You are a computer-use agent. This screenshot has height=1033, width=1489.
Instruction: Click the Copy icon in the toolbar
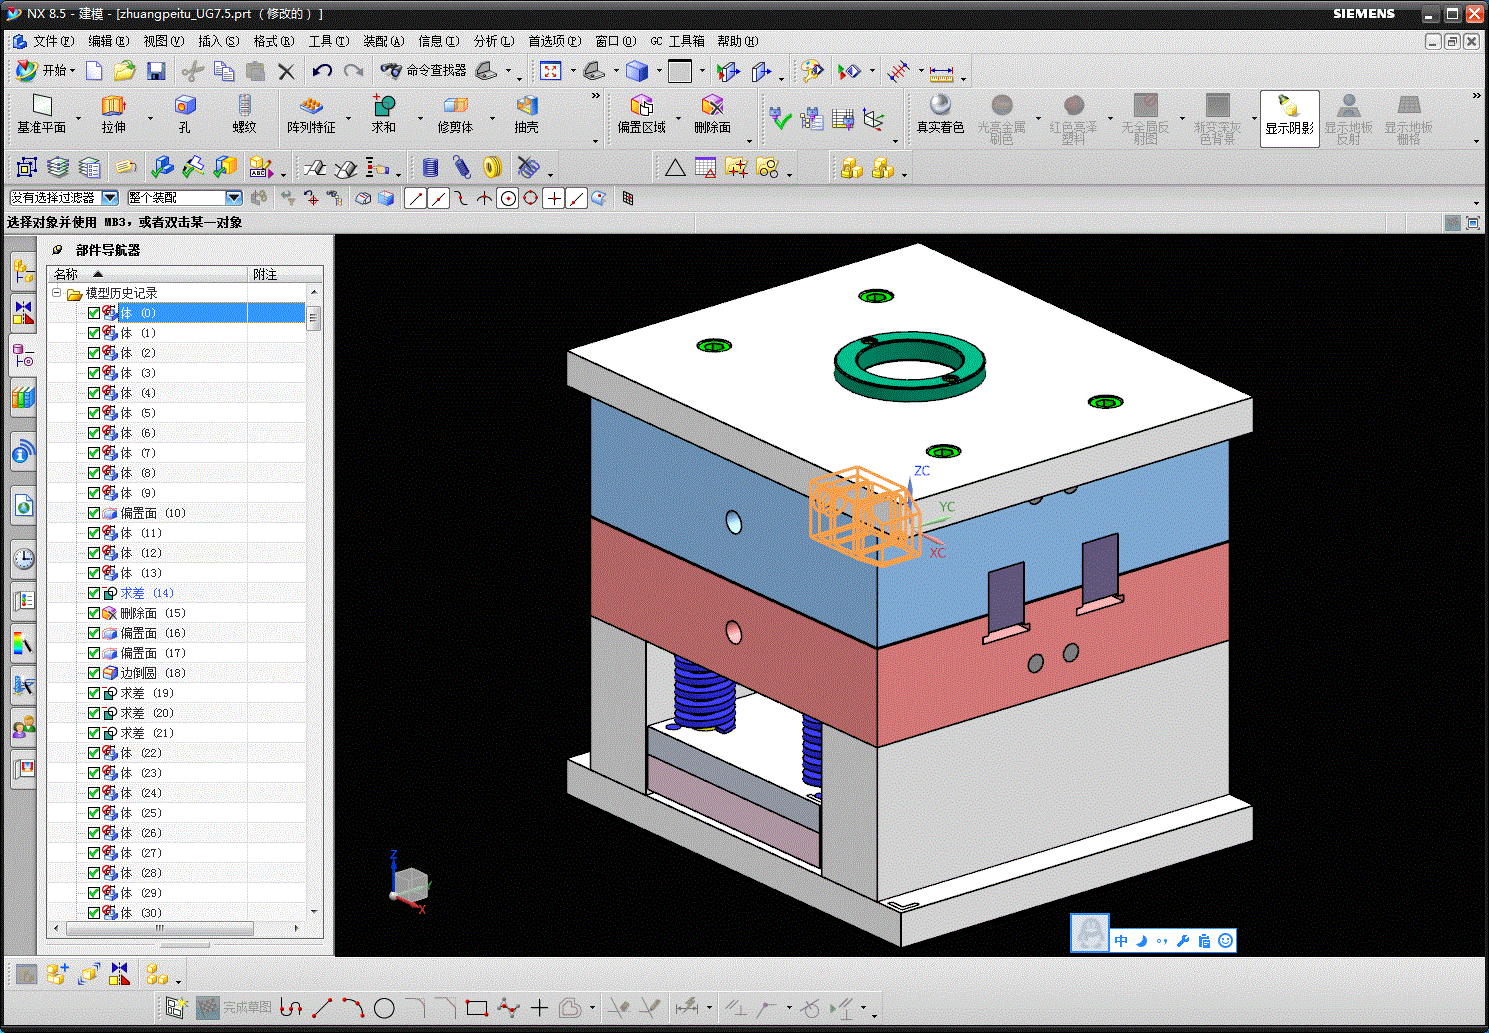point(224,71)
